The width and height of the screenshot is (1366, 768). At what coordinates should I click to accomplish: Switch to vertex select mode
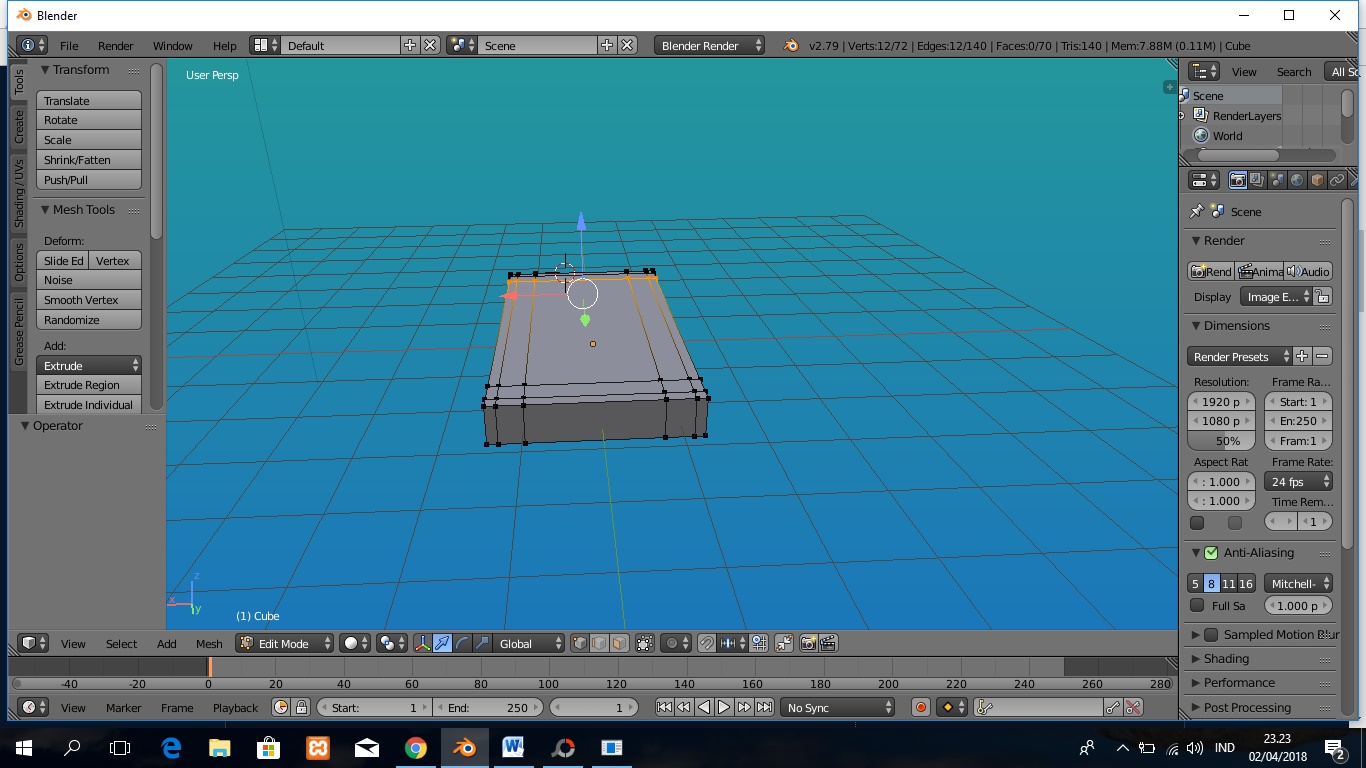coord(579,644)
